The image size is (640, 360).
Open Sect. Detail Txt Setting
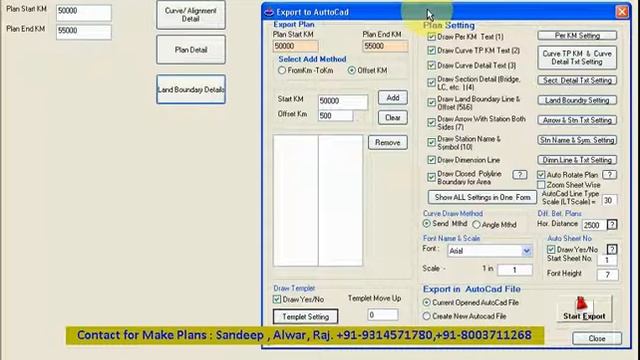coord(577,80)
